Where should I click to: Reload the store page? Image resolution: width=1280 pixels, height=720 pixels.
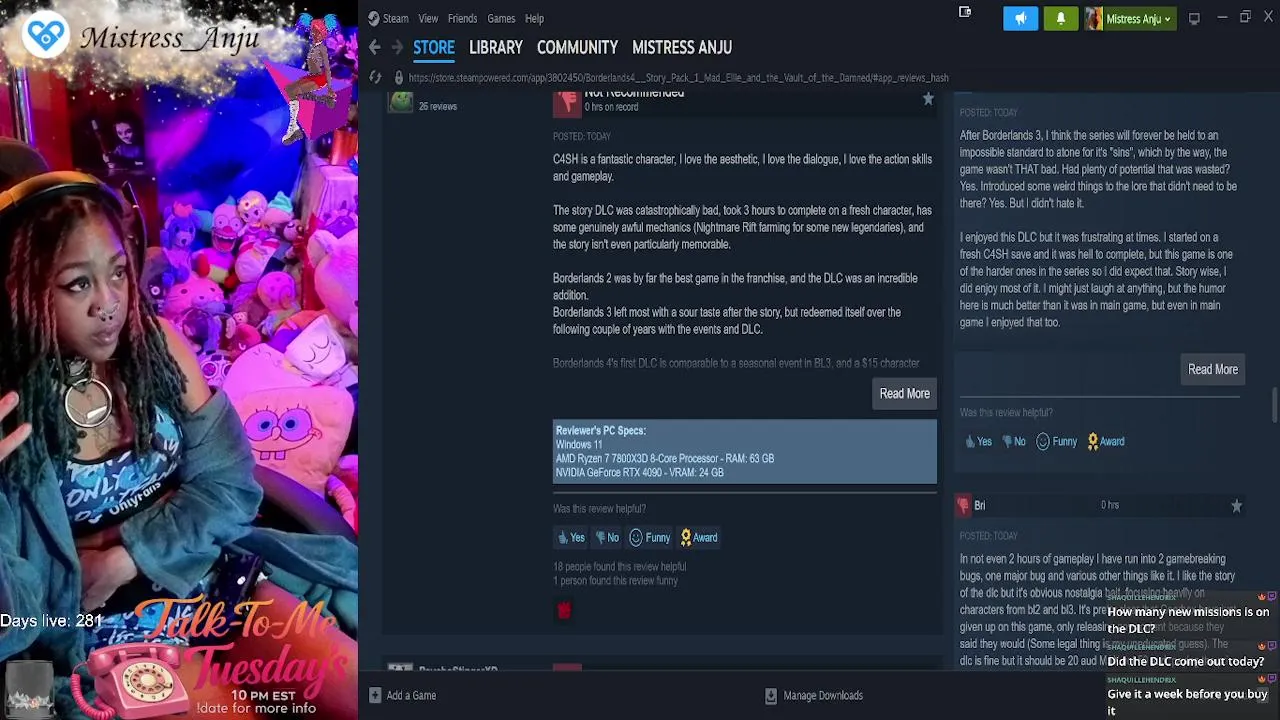pos(375,77)
